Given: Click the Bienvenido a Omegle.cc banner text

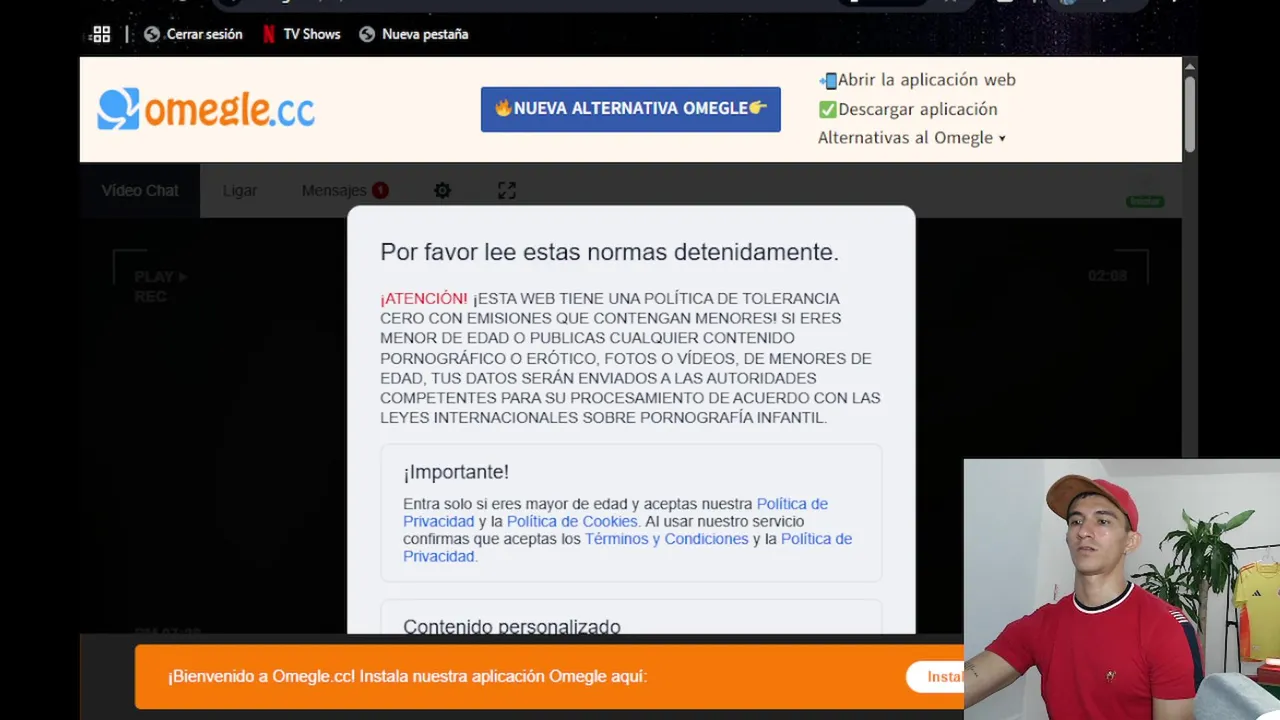Looking at the screenshot, I should (407, 676).
